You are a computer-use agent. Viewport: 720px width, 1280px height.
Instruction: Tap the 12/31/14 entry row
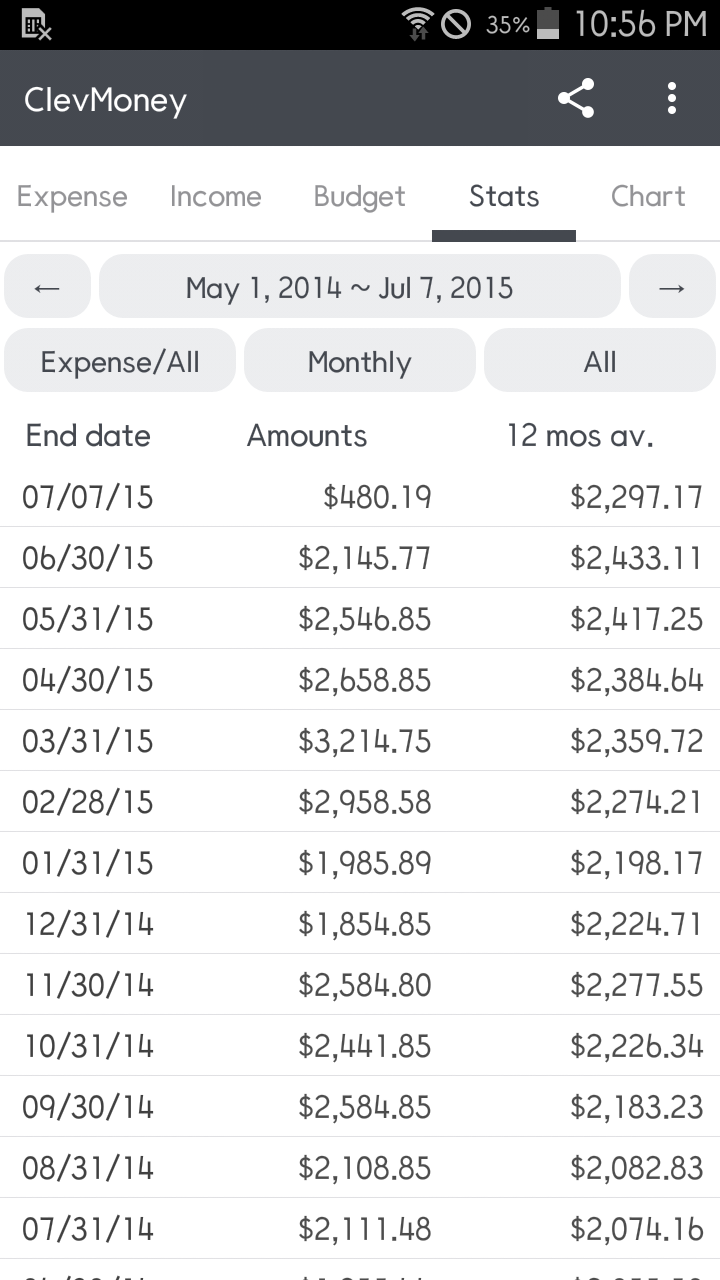[x=360, y=924]
